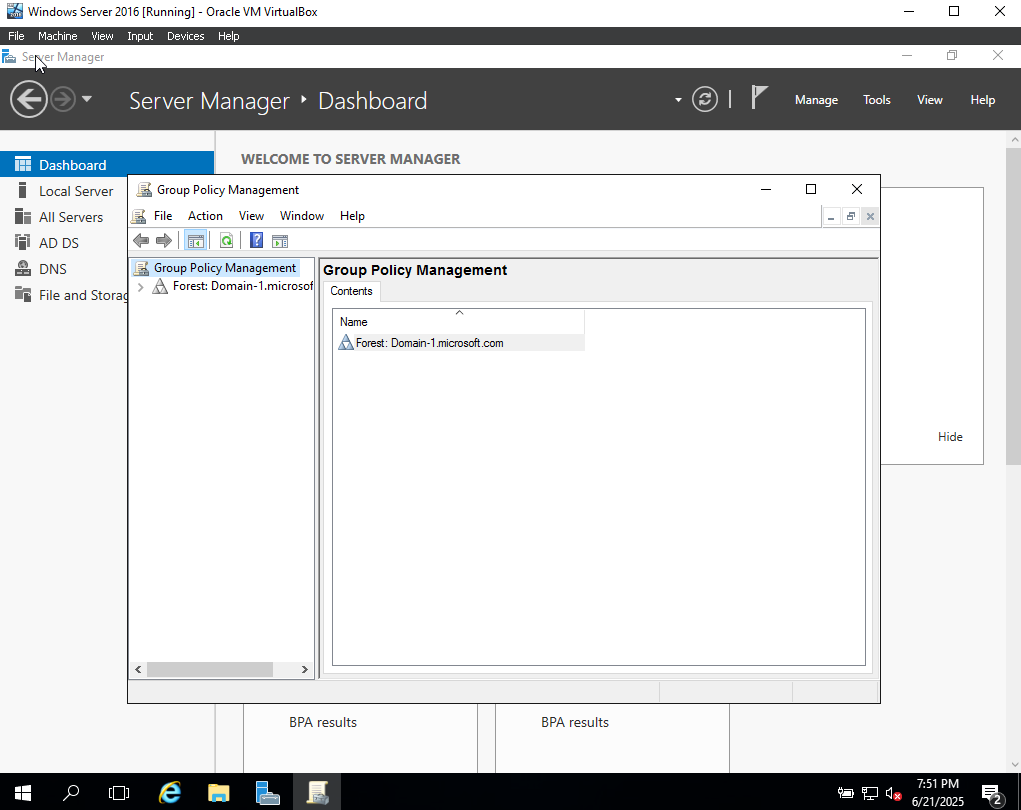Open the VirtualBox Devices menu
The width and height of the screenshot is (1021, 810).
pyautogui.click(x=186, y=36)
